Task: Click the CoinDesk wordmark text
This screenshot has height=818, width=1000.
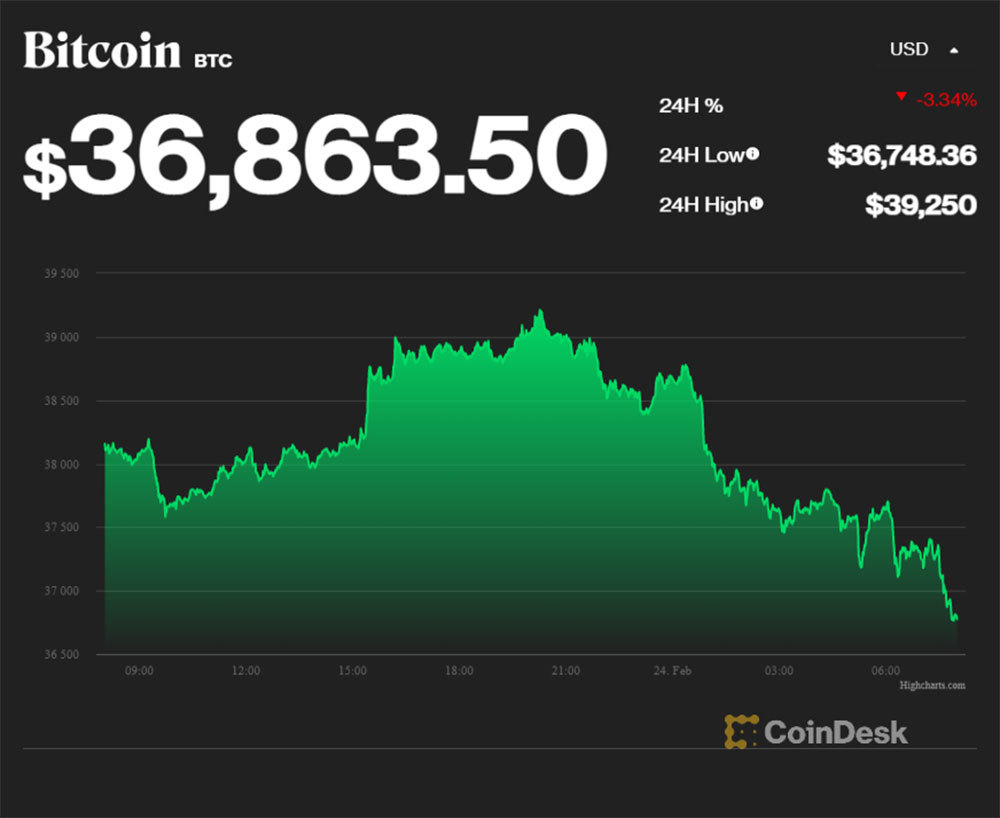Action: click(836, 732)
